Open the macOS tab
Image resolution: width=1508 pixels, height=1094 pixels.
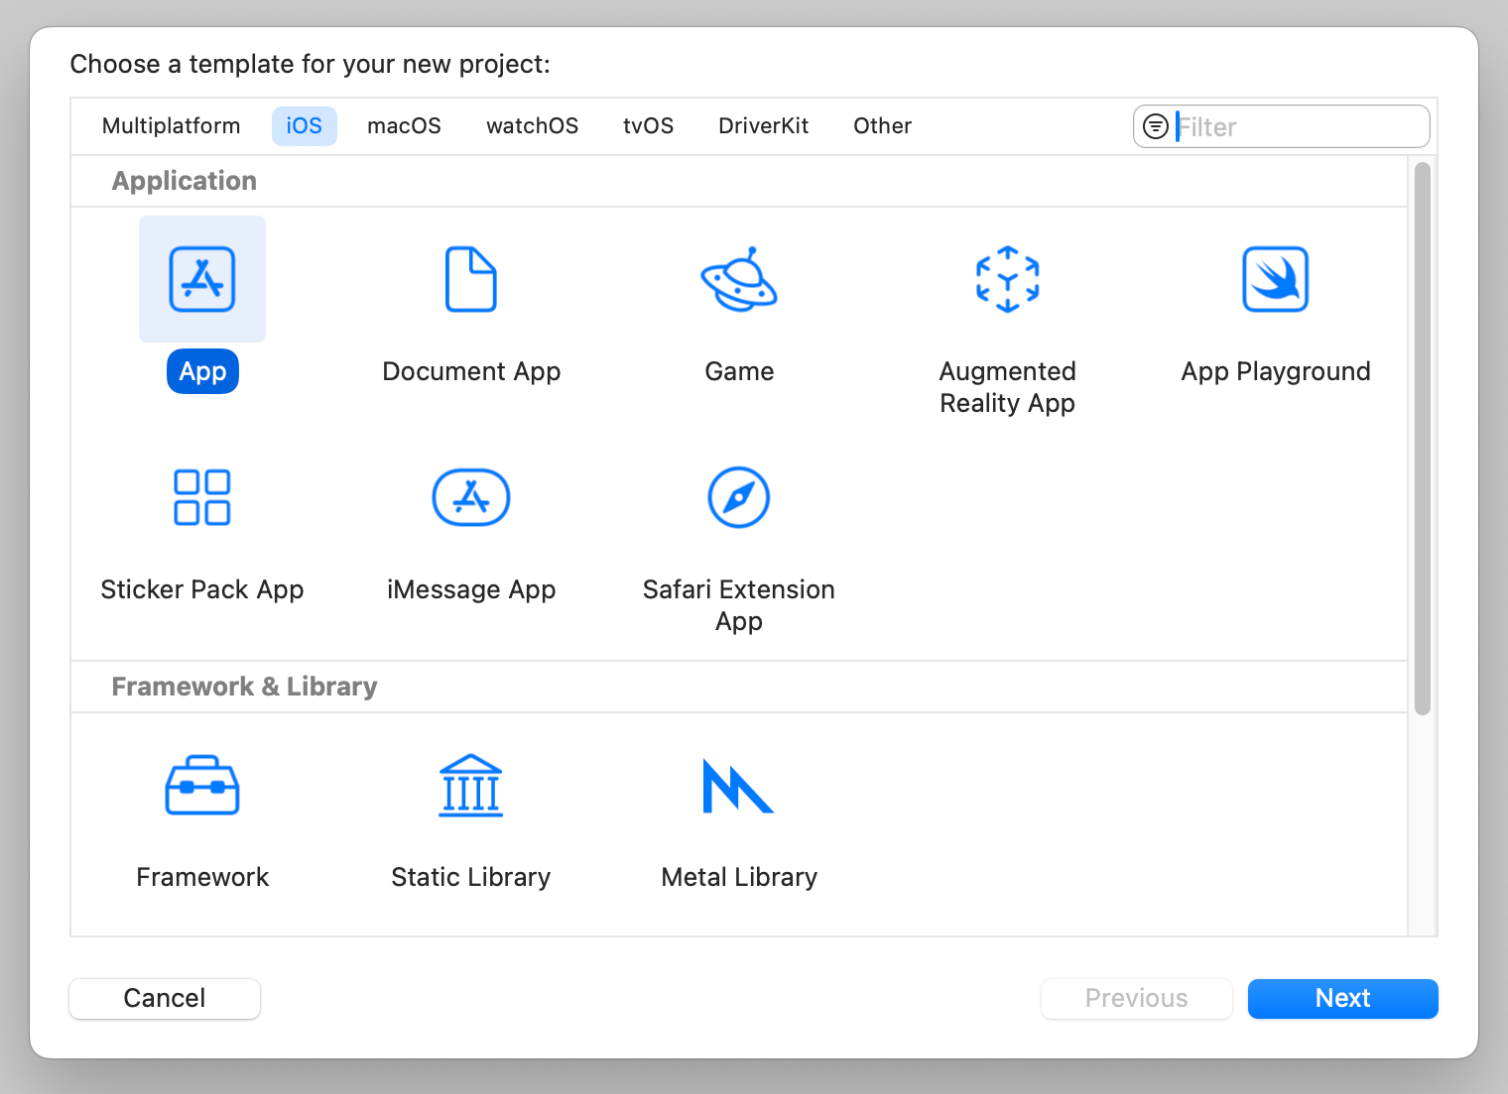[404, 126]
